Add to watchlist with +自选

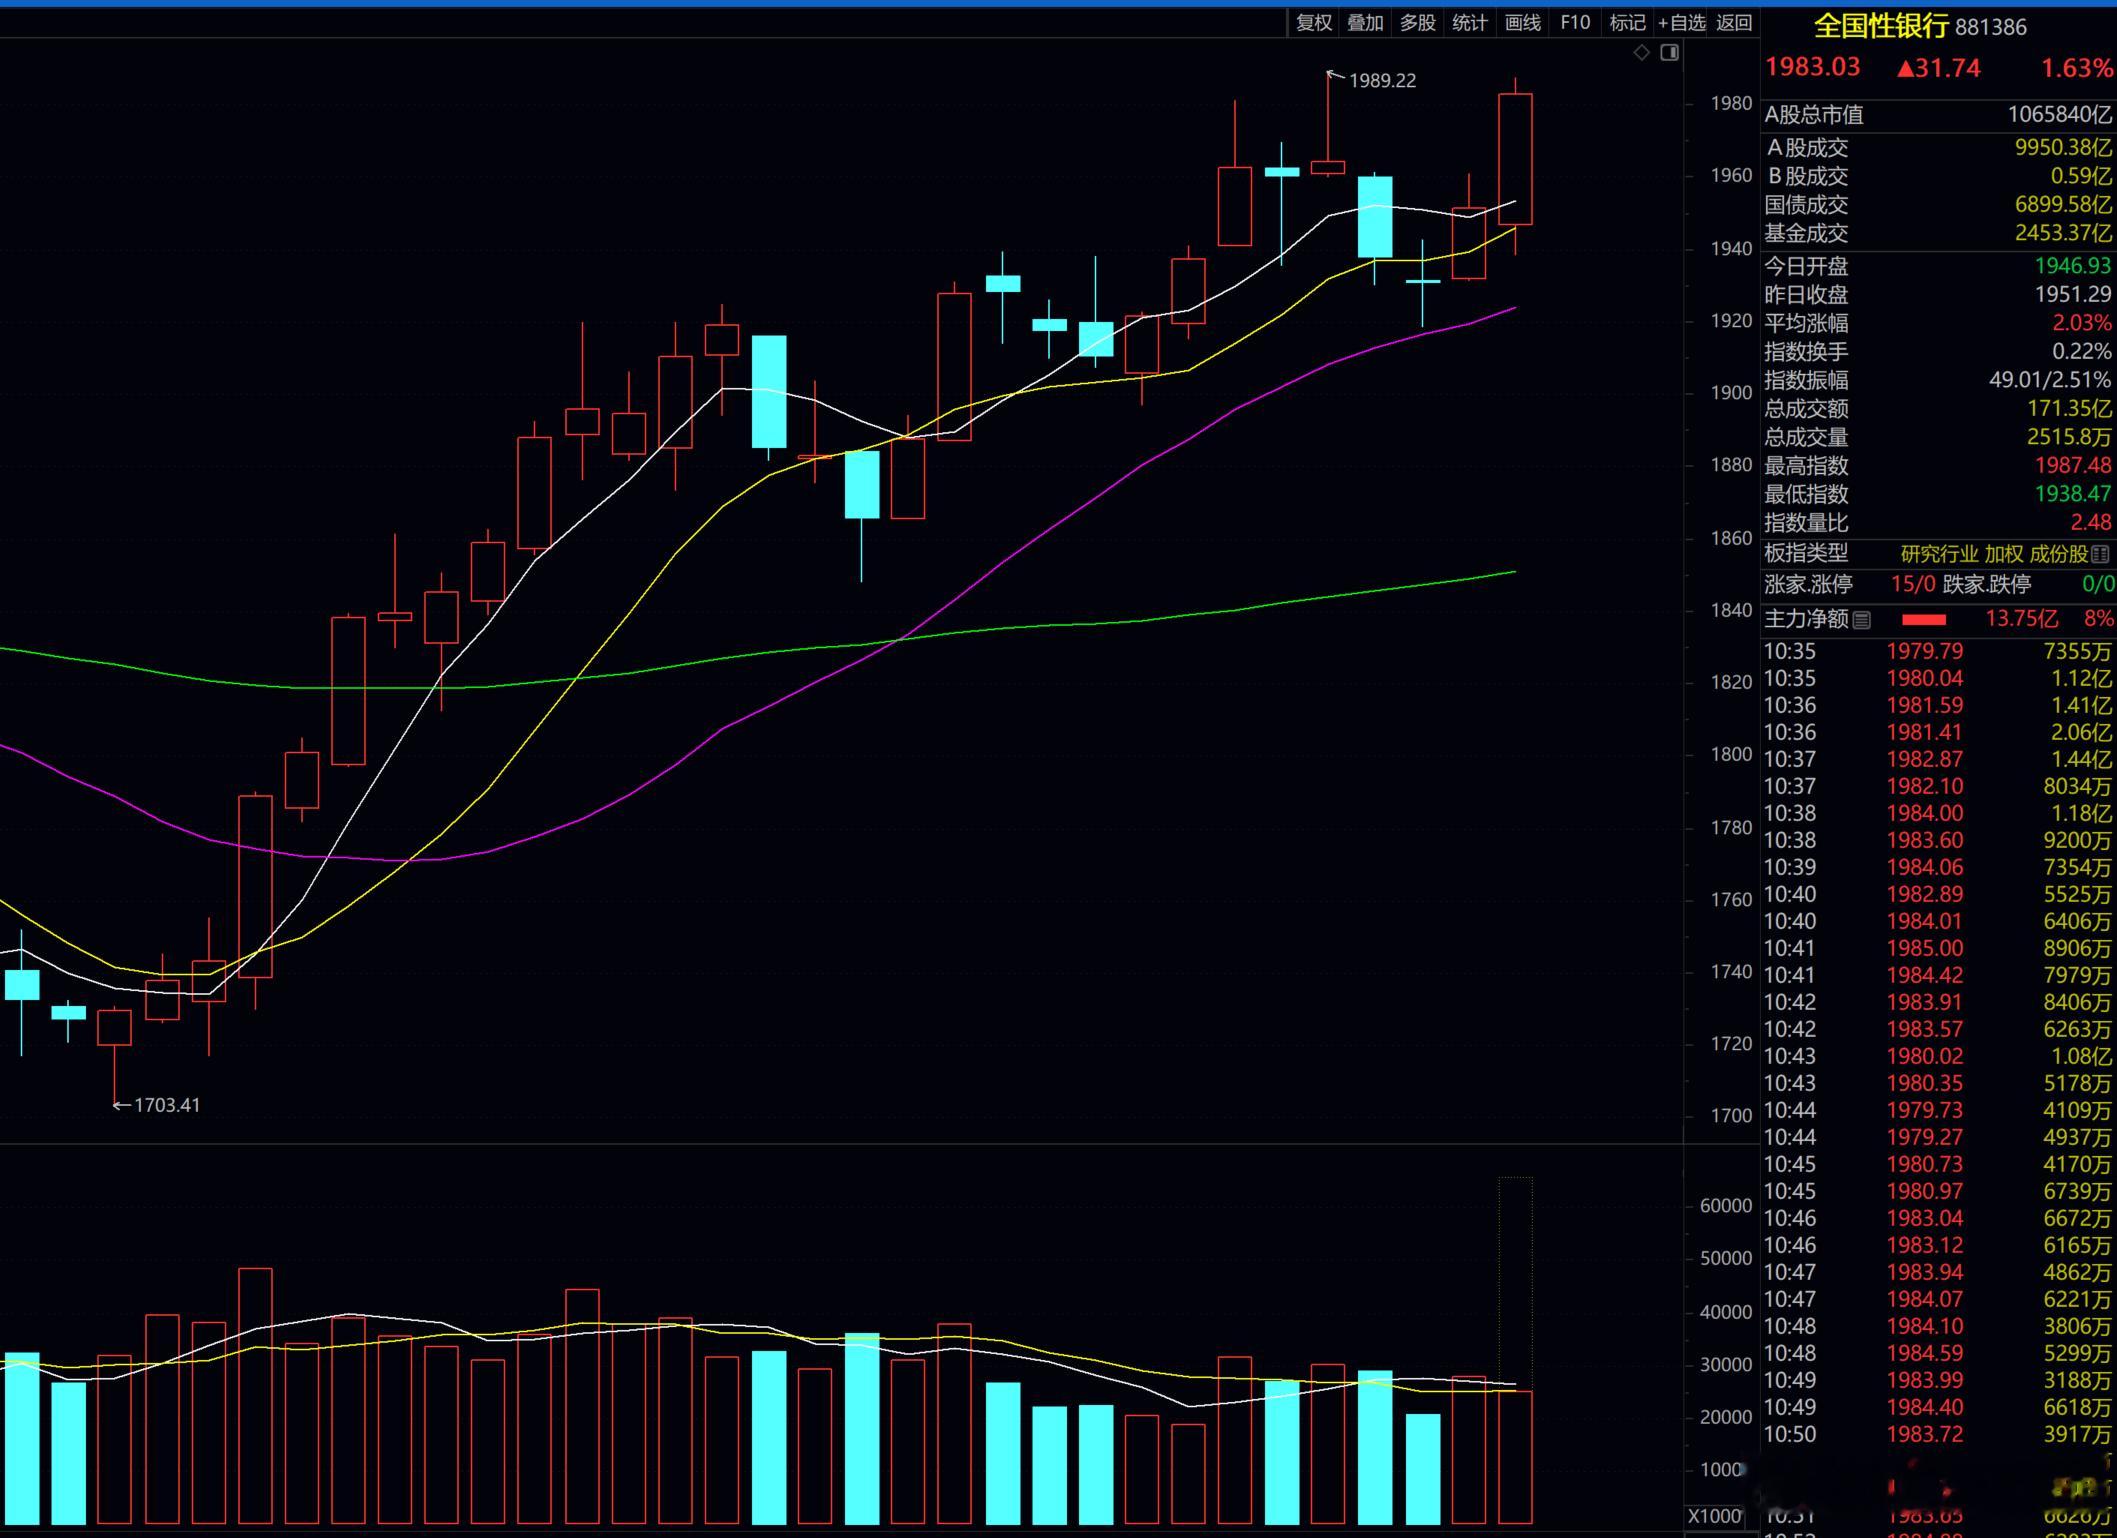1681,23
